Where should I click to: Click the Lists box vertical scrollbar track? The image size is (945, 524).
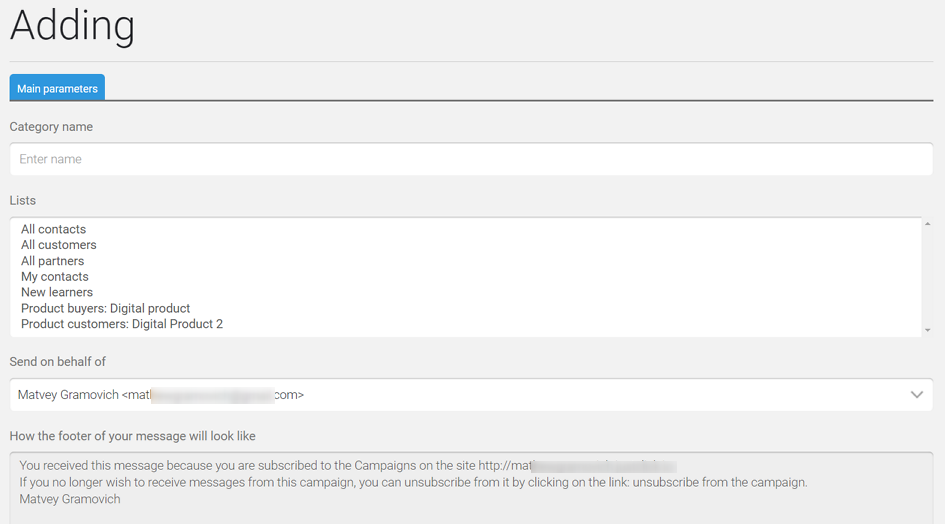pyautogui.click(x=928, y=277)
